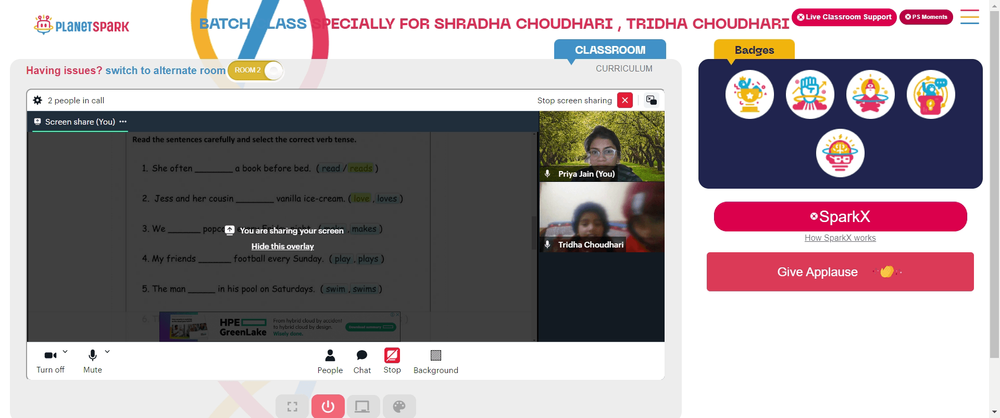Expand microphone options chevron
This screenshot has height=418, width=1000.
[x=107, y=351]
